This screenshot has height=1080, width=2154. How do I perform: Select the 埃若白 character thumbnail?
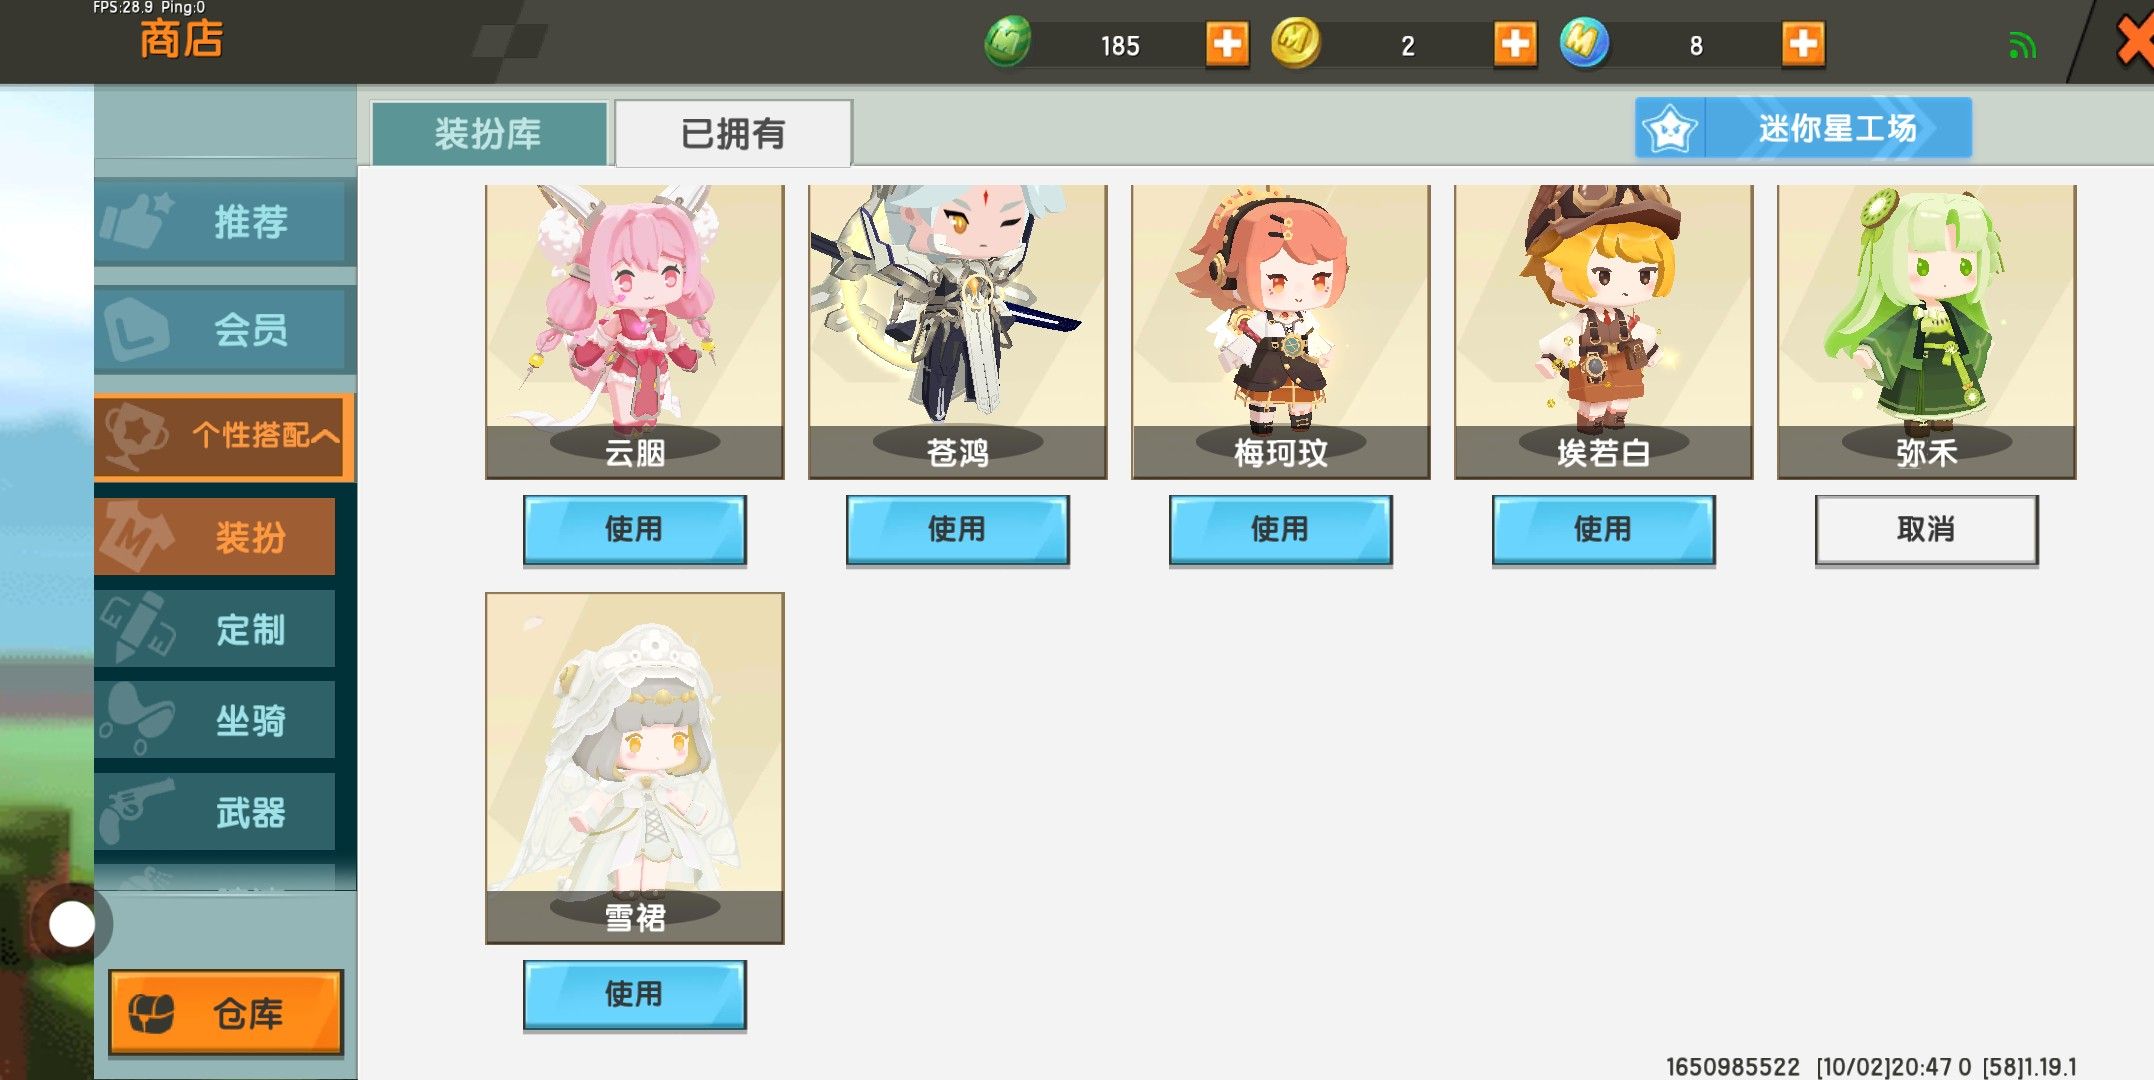pyautogui.click(x=1603, y=331)
